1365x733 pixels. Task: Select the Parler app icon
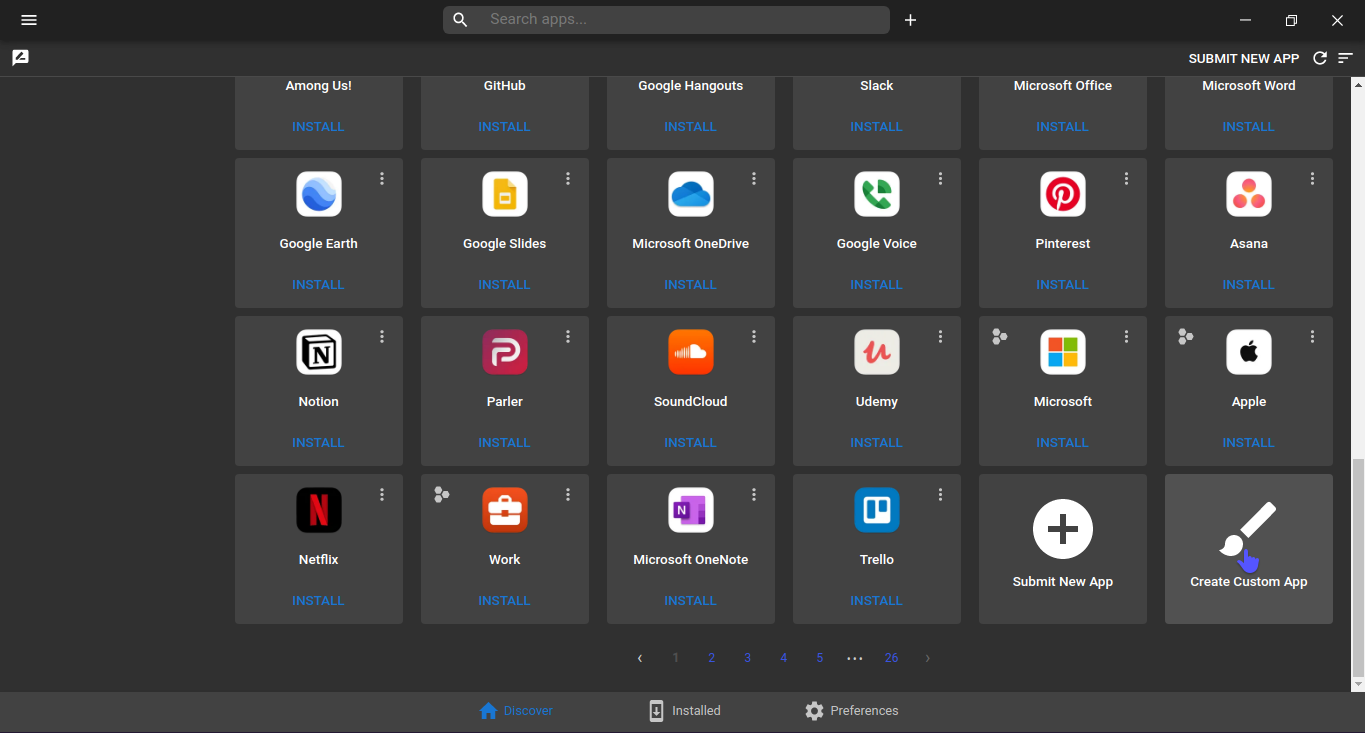505,352
